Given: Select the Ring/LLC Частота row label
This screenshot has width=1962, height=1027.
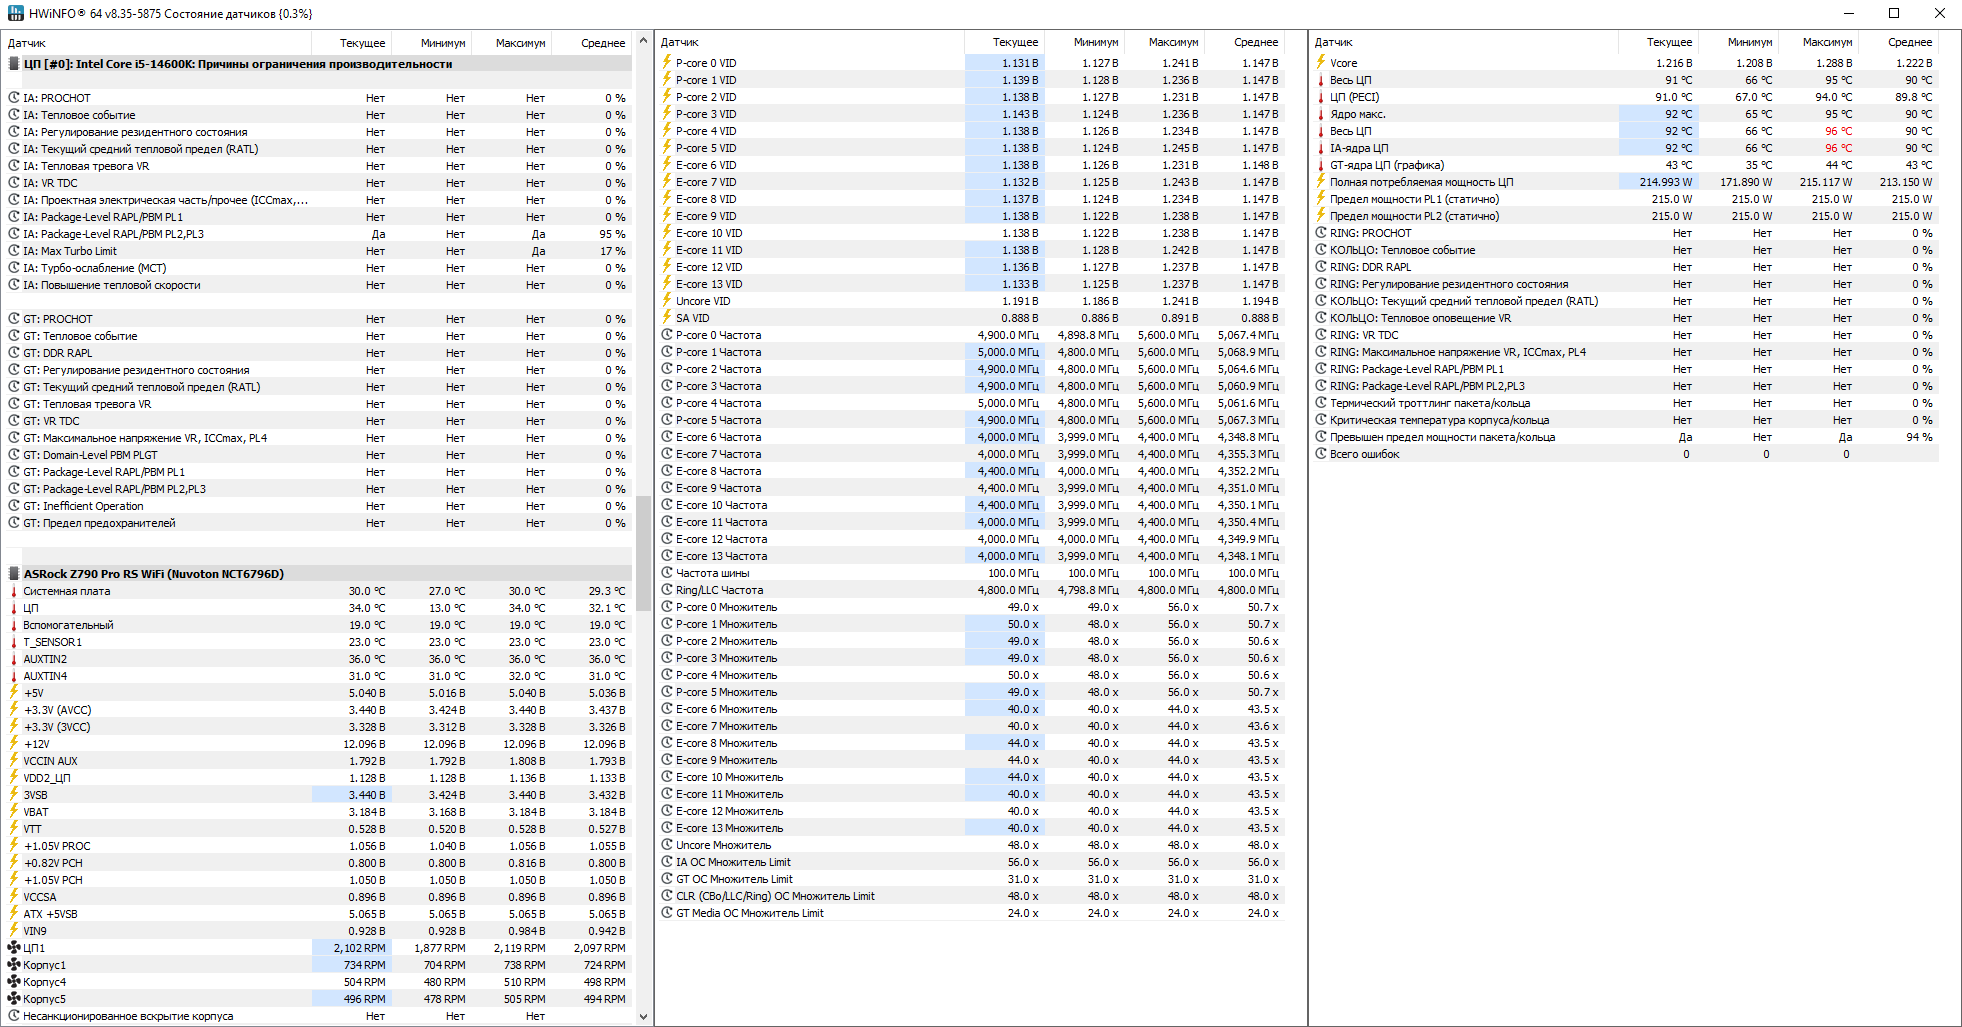Looking at the screenshot, I should click(x=719, y=590).
